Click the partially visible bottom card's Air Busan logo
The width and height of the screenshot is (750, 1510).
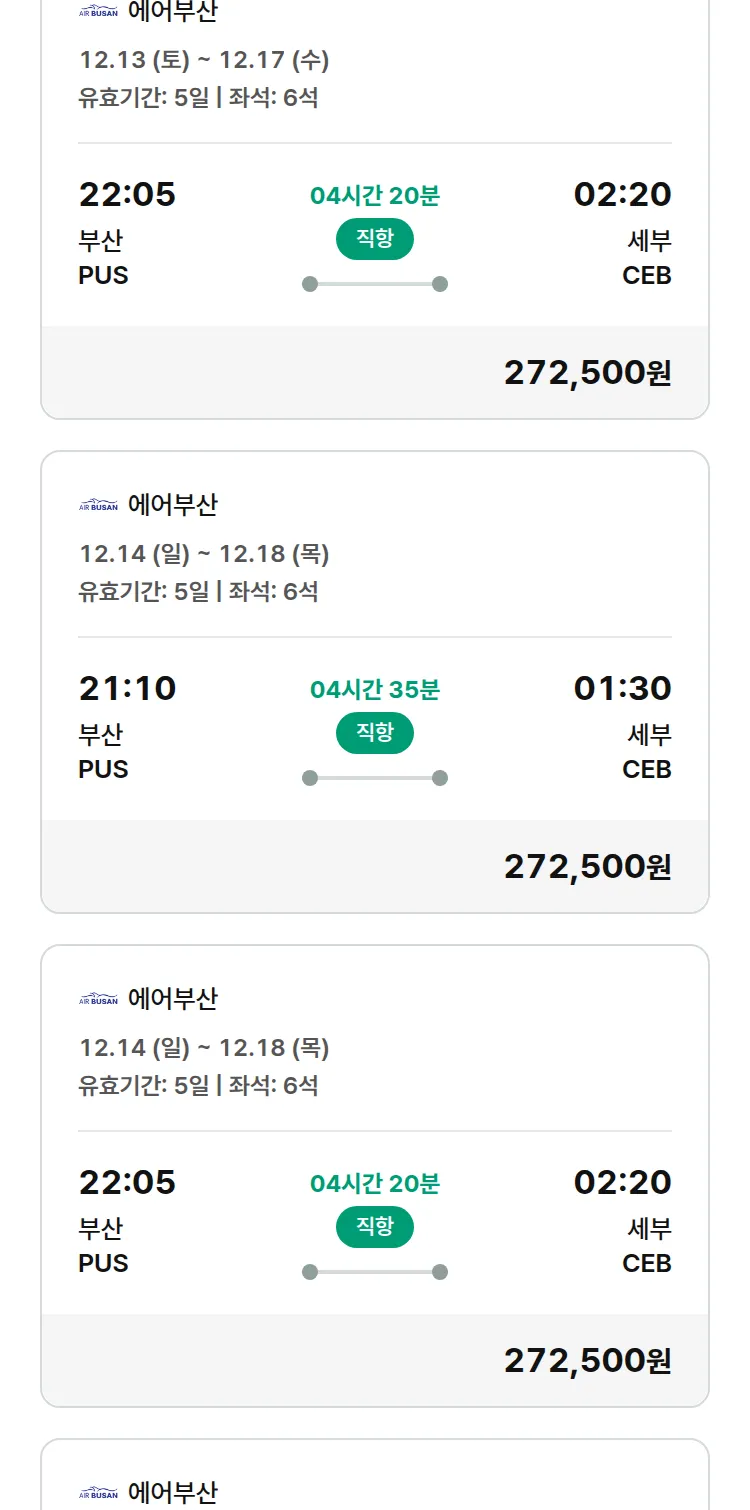click(x=98, y=1494)
